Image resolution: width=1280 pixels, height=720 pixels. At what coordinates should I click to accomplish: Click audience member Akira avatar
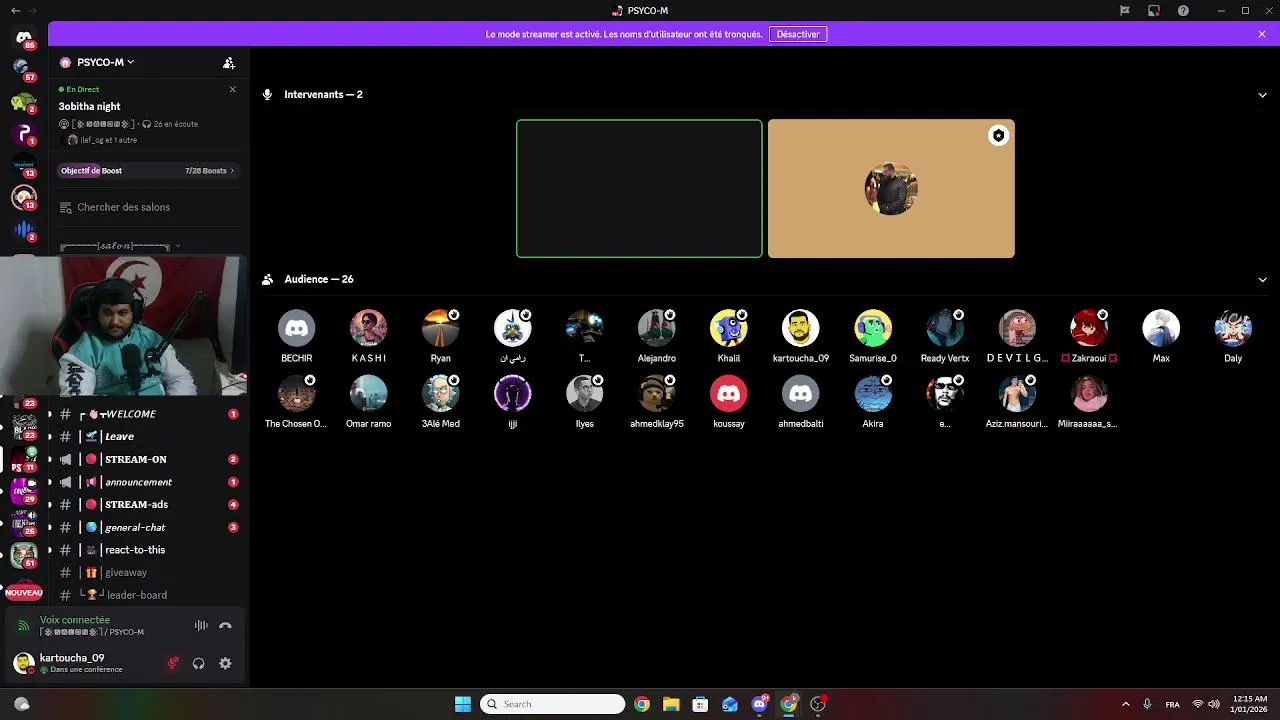873,394
